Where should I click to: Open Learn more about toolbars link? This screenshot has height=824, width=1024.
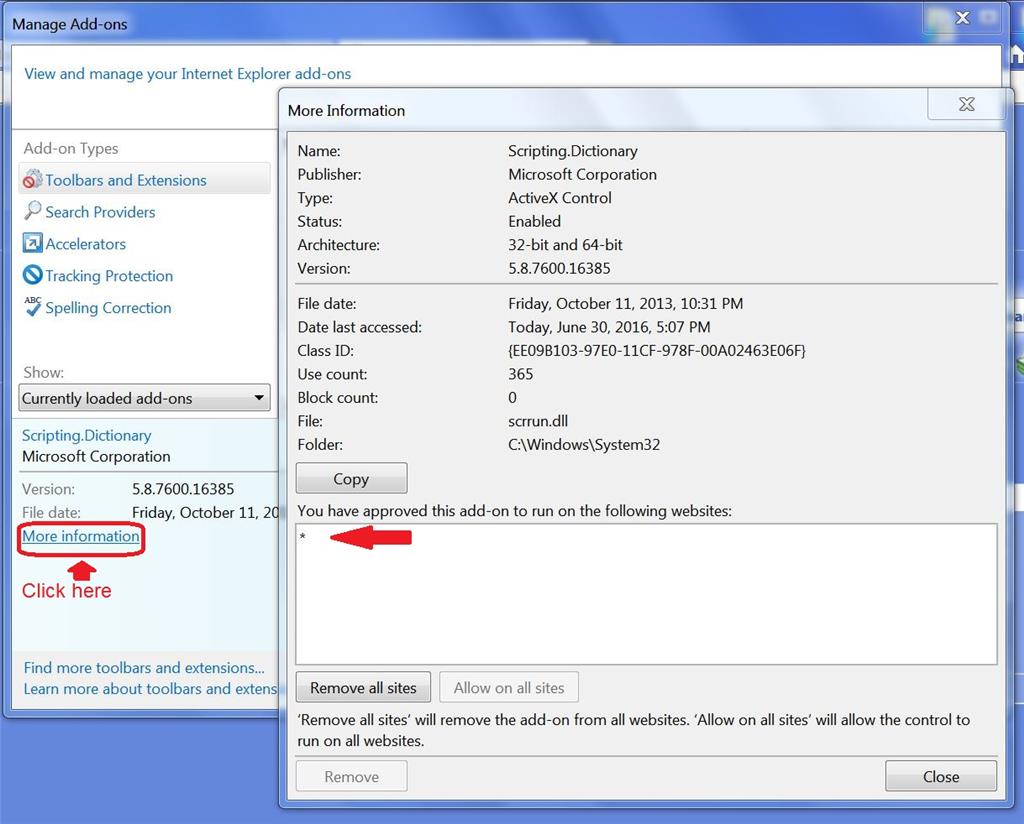(150, 689)
